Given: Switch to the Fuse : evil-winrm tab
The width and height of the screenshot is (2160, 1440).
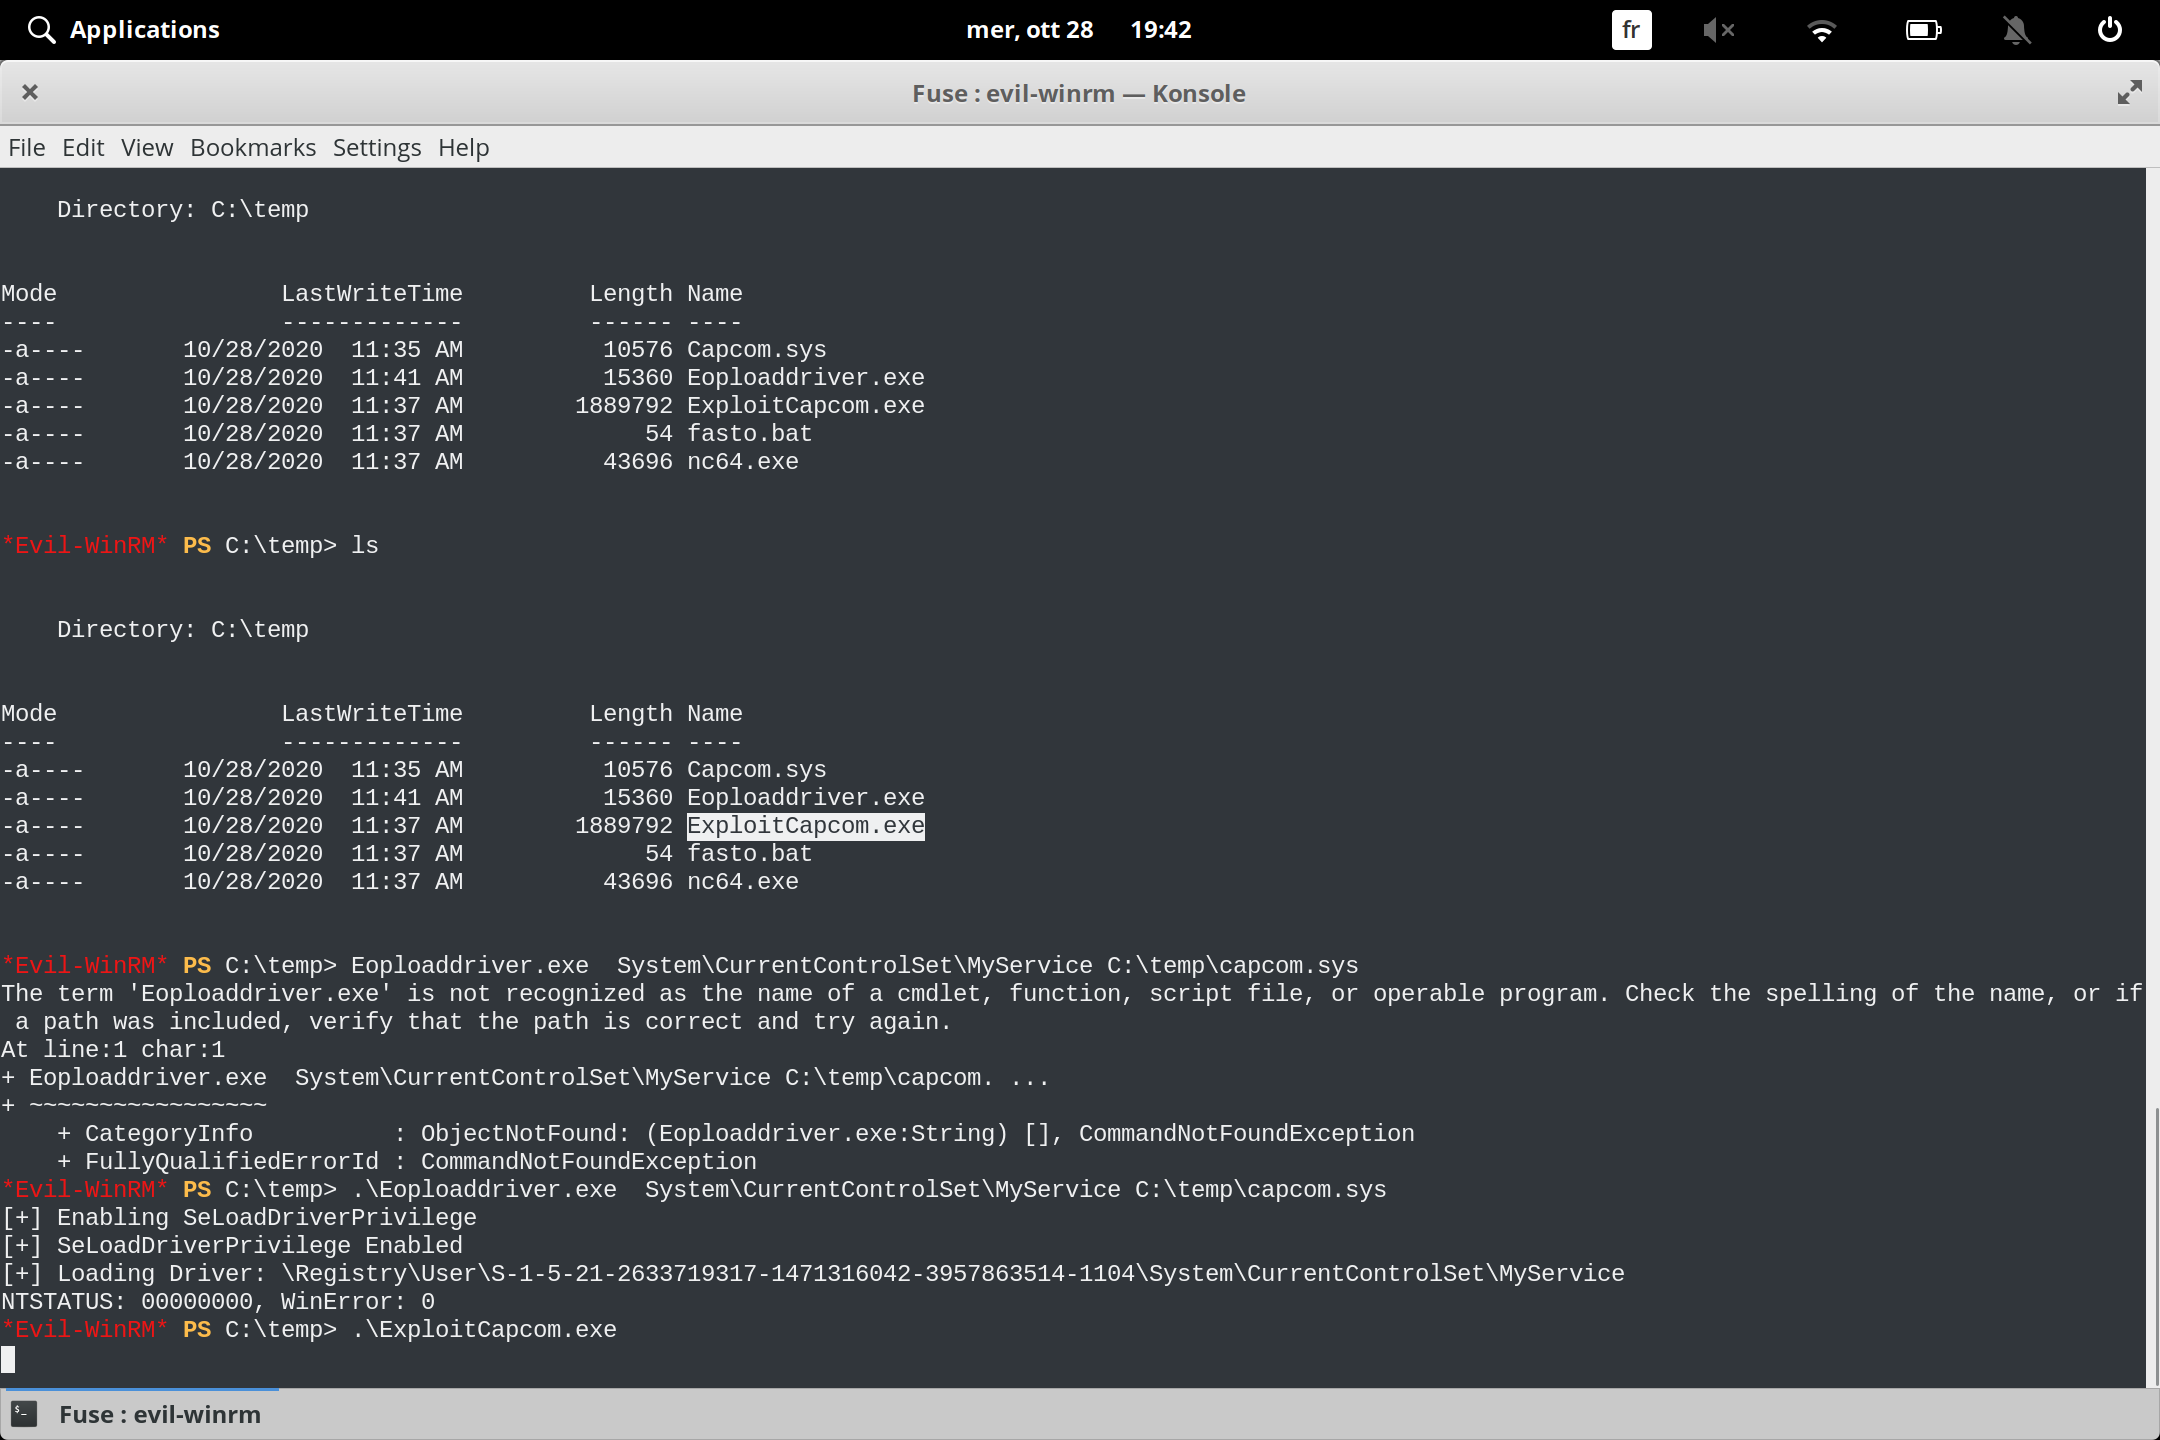Looking at the screenshot, I should click(158, 1414).
